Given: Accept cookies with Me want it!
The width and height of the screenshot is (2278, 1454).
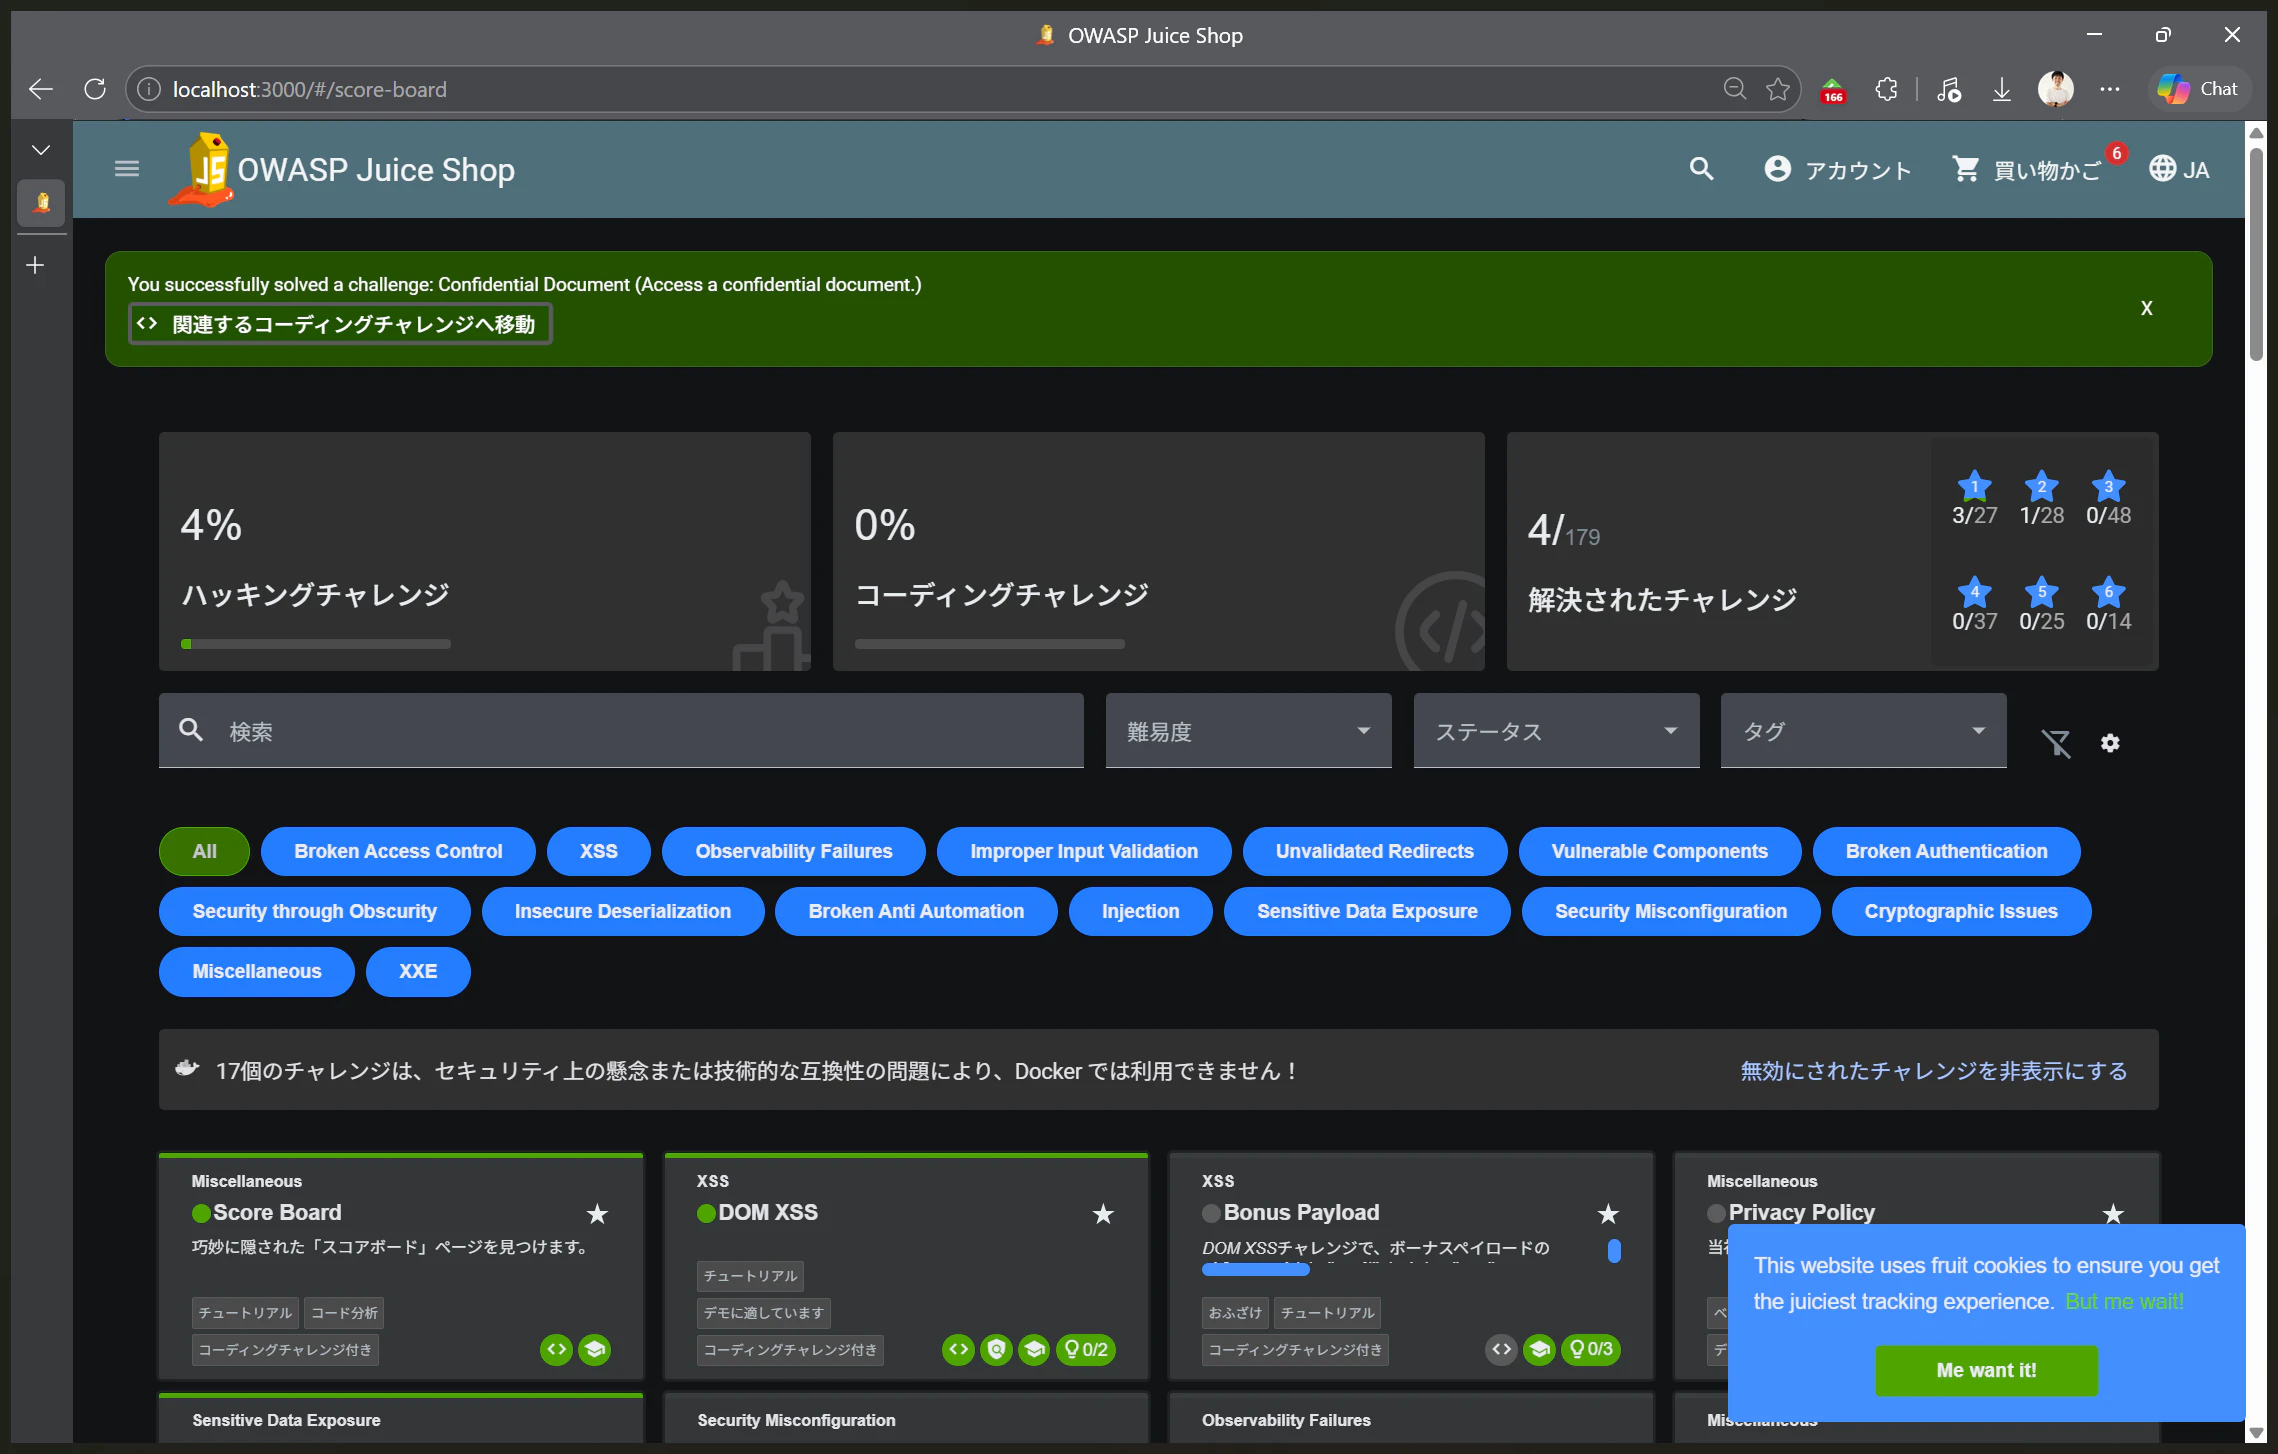Looking at the screenshot, I should pos(1986,1370).
